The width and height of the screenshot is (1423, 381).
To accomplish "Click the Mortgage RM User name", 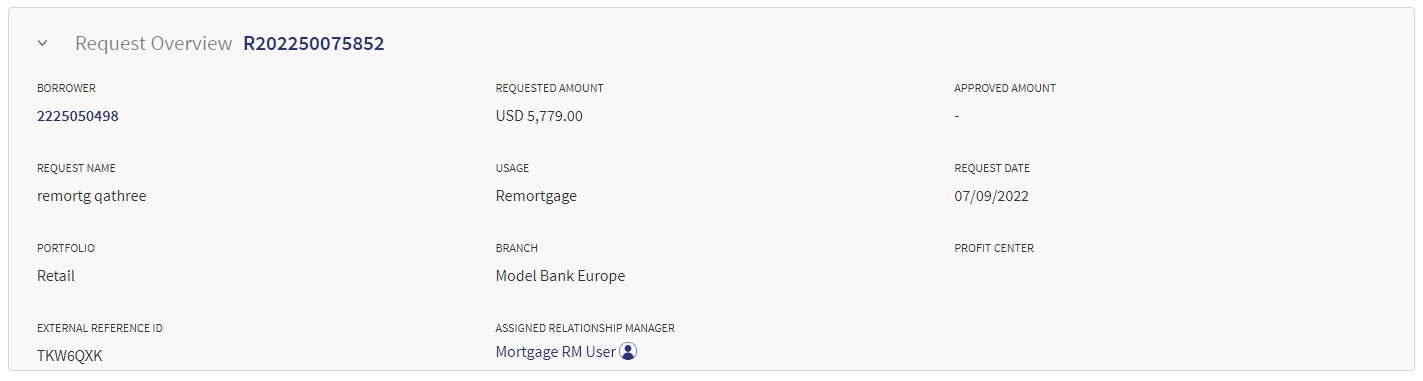I will [x=556, y=352].
